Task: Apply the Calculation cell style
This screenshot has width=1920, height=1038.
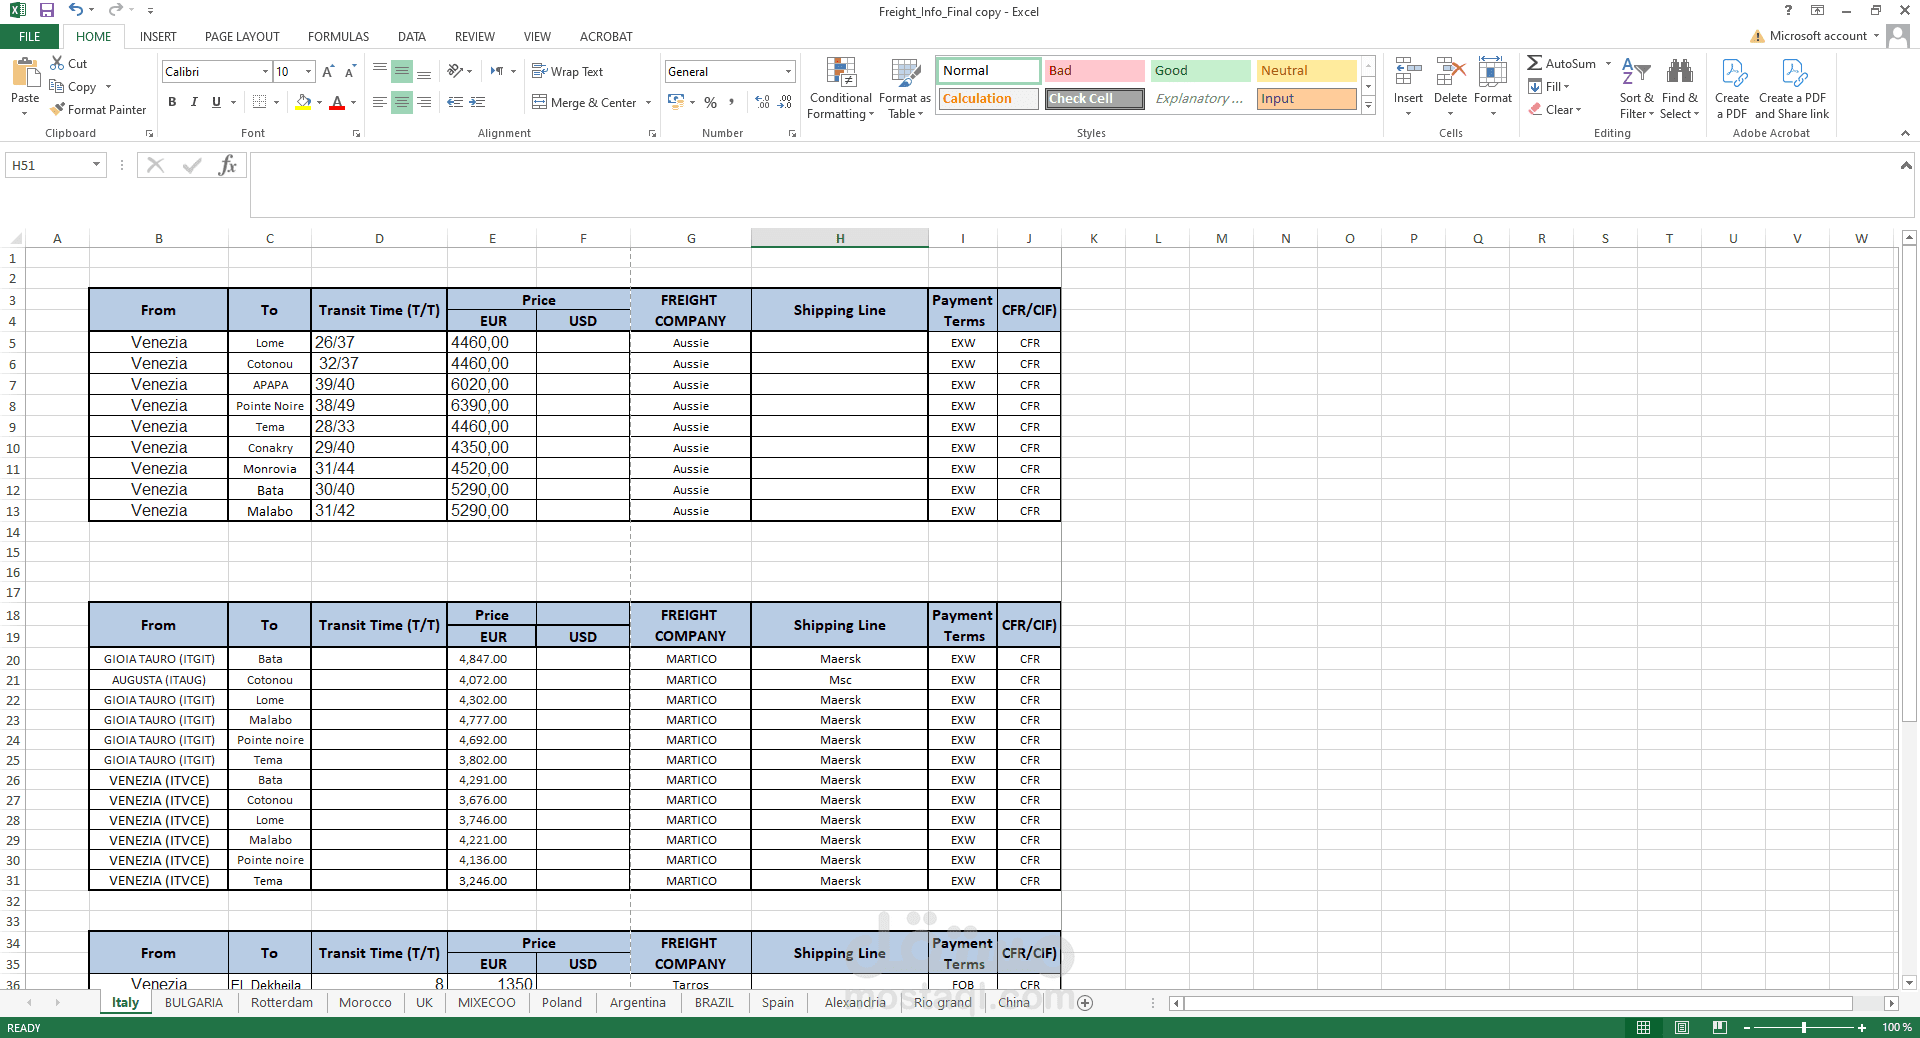Action: click(989, 99)
